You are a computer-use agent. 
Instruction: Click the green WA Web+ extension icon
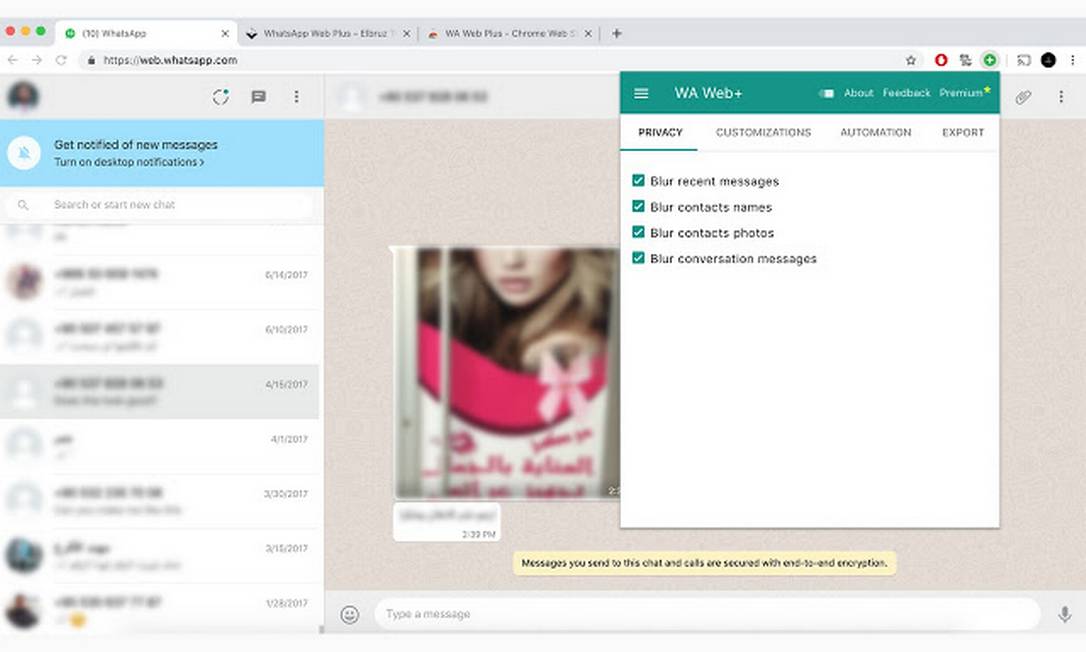[x=989, y=60]
